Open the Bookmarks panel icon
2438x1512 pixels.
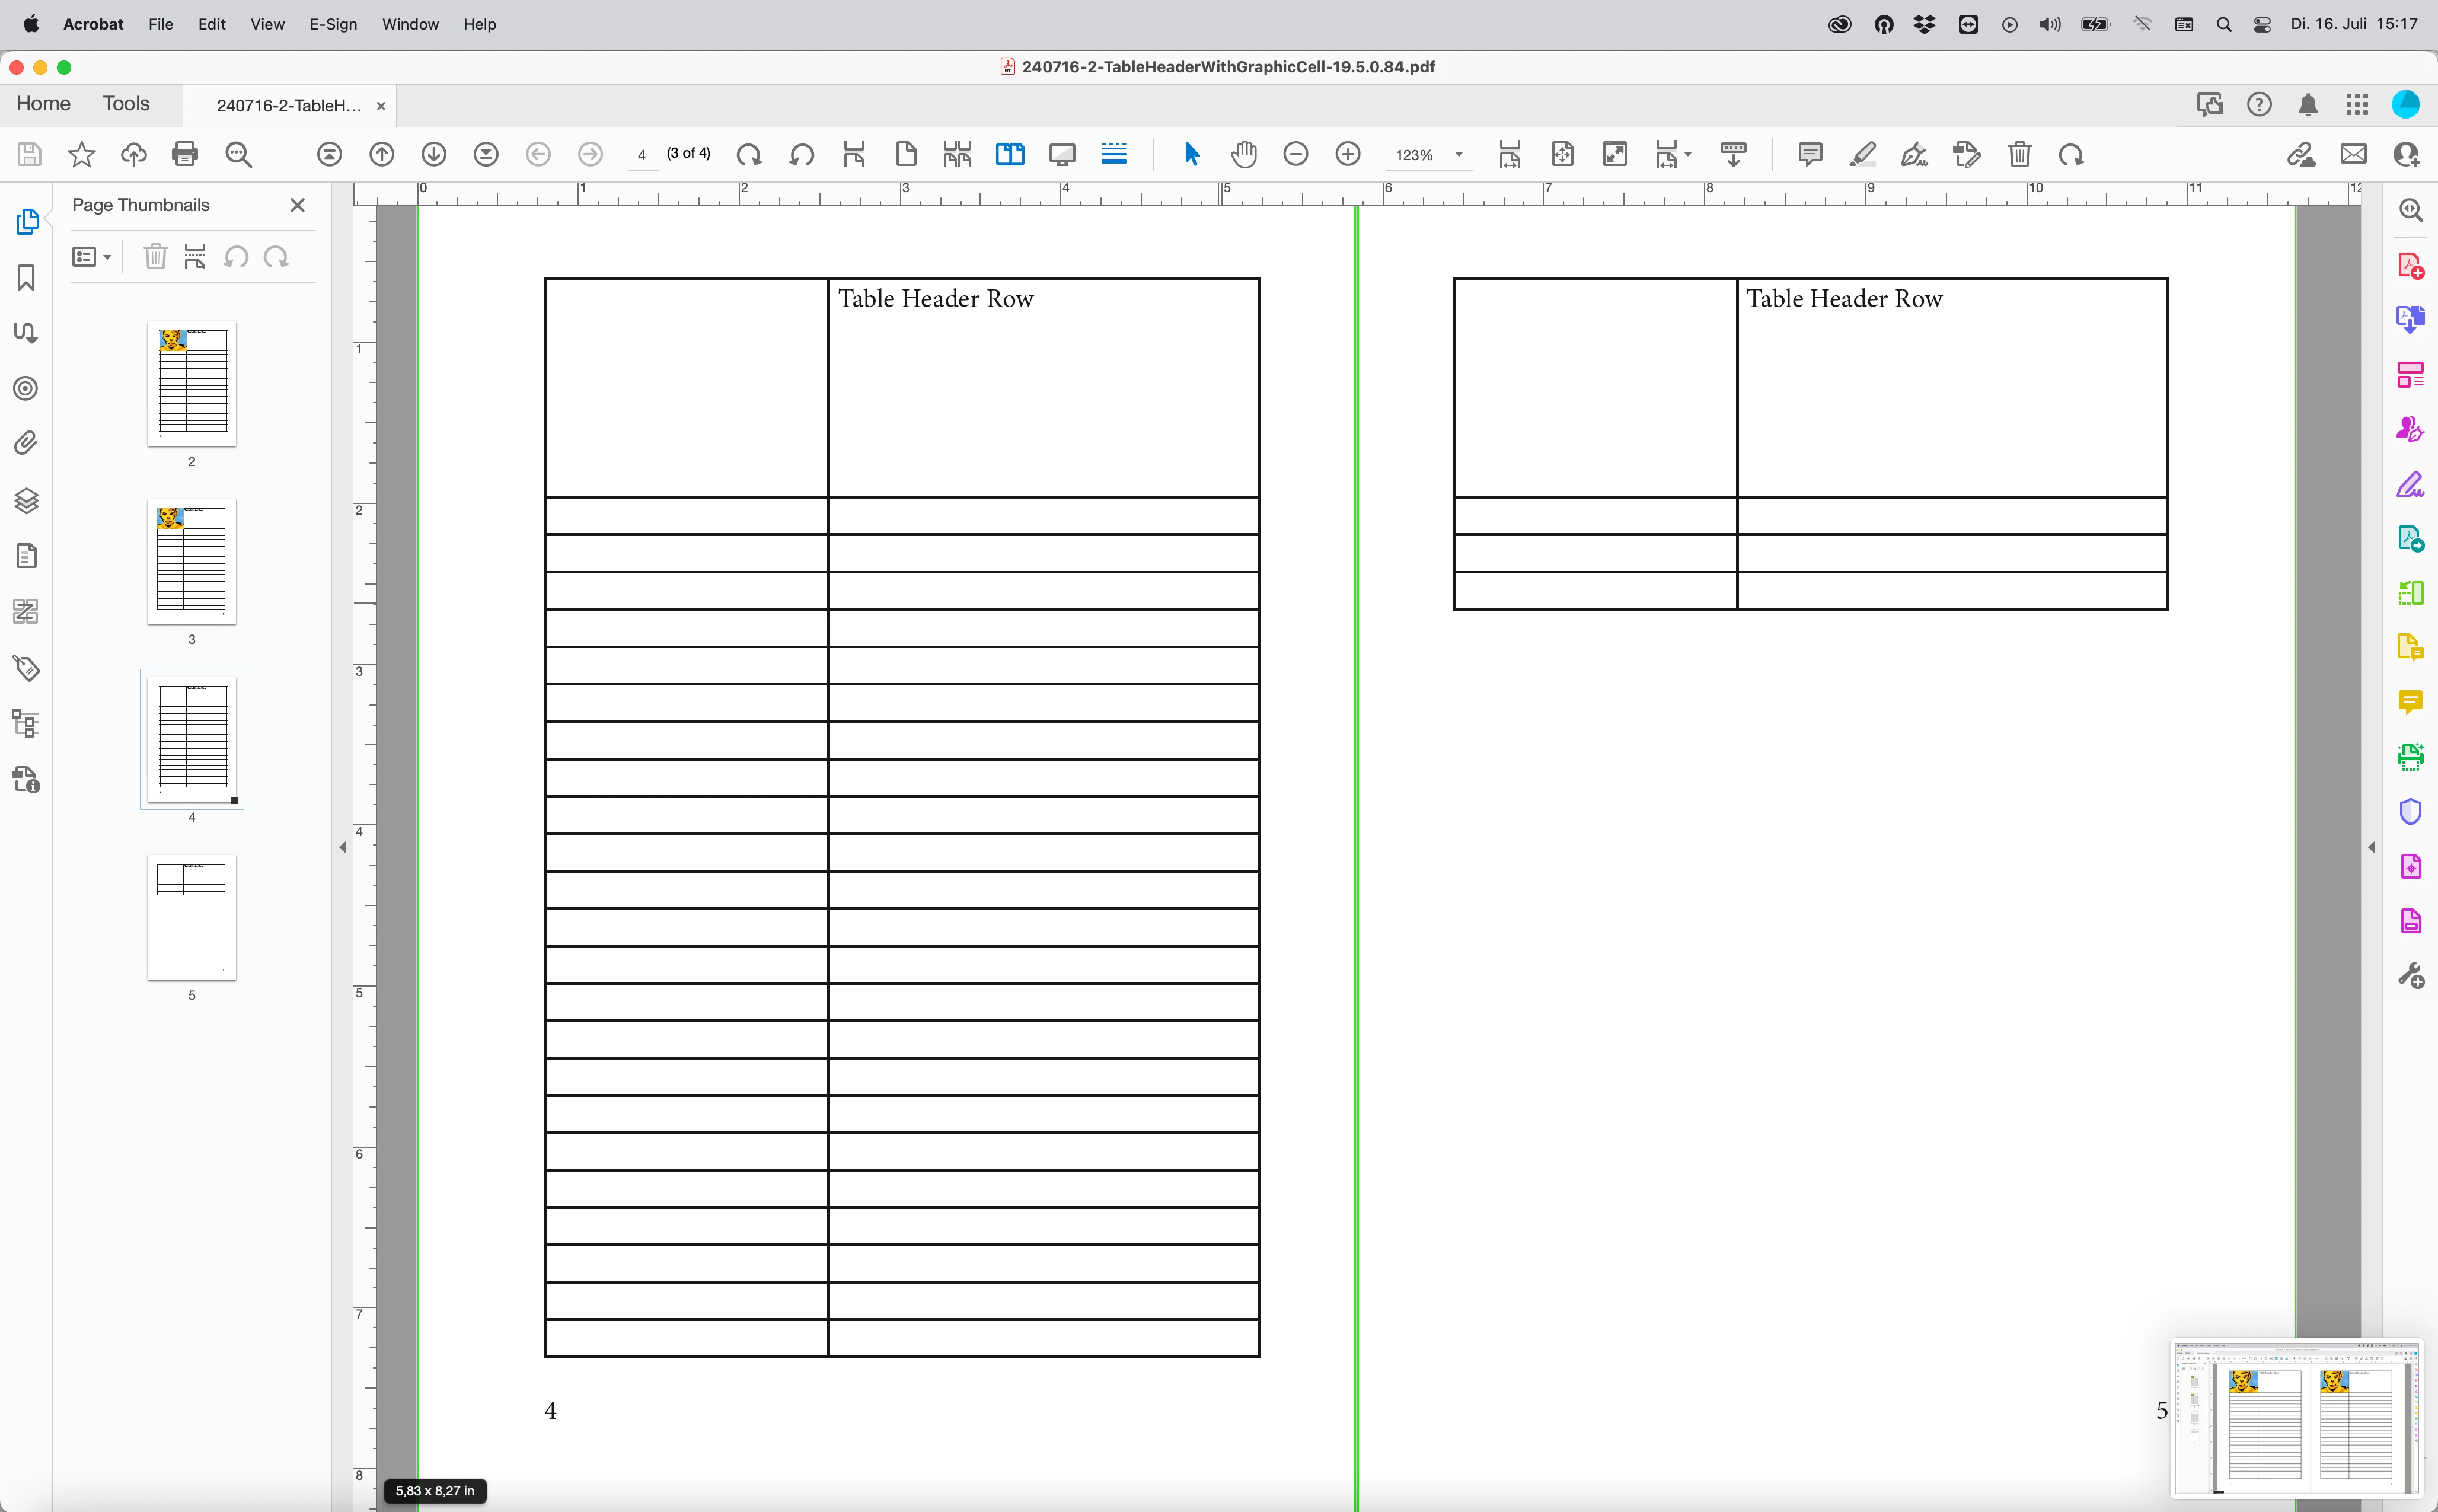click(x=26, y=278)
